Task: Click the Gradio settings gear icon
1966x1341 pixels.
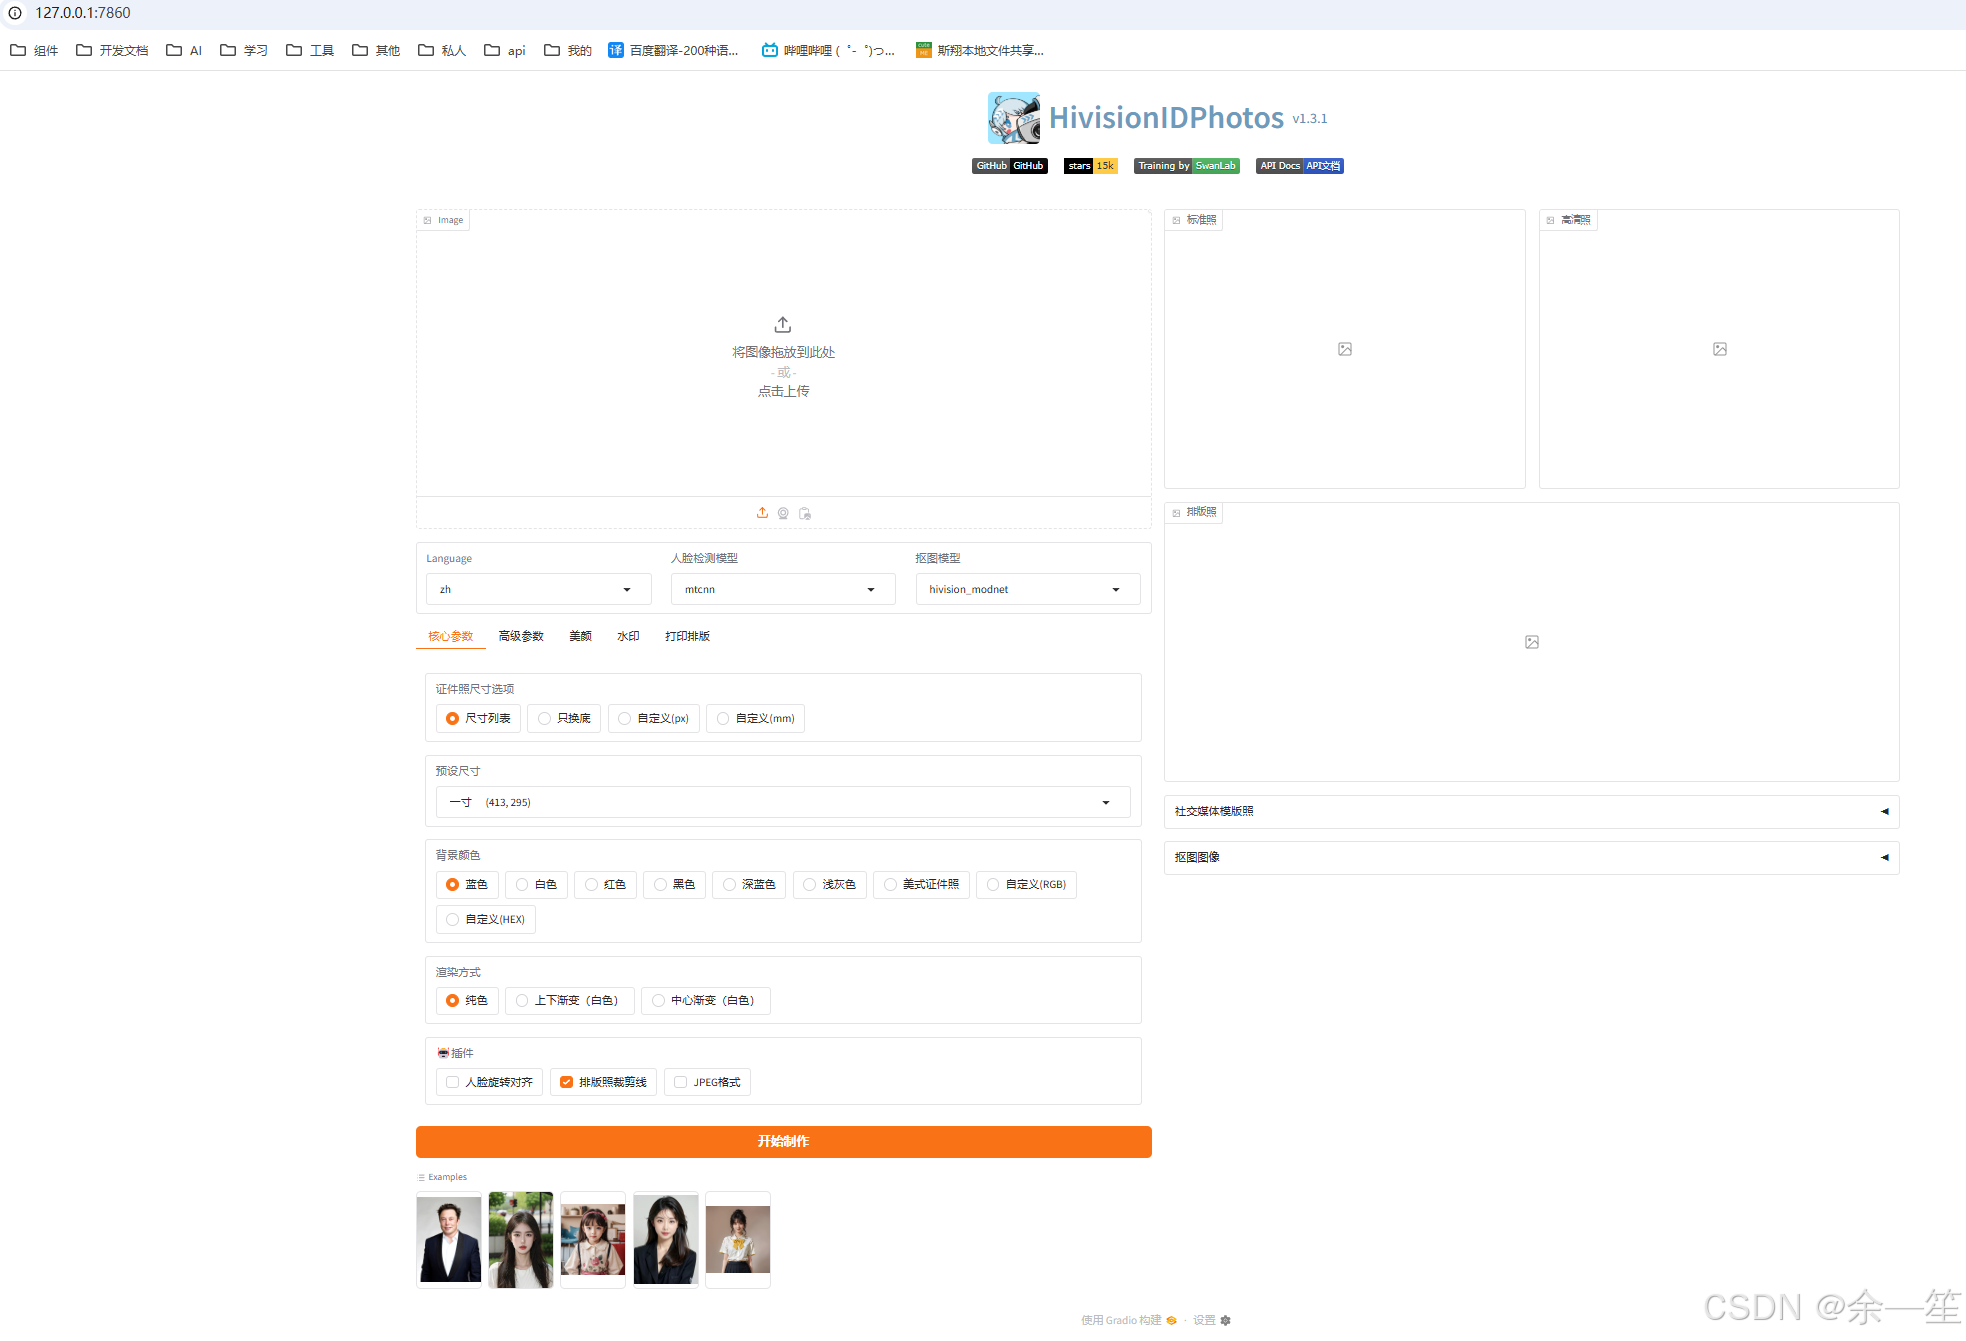Action: click(1226, 1320)
